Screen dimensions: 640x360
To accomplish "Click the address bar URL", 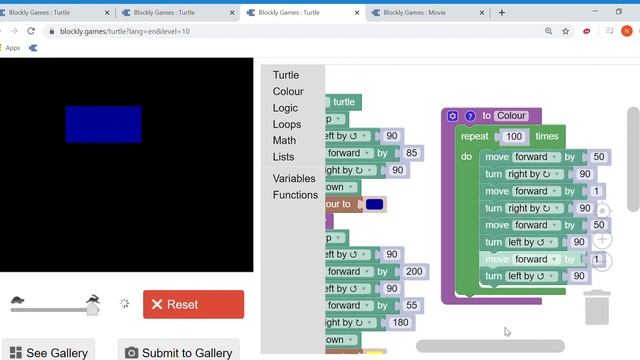I will pos(125,31).
